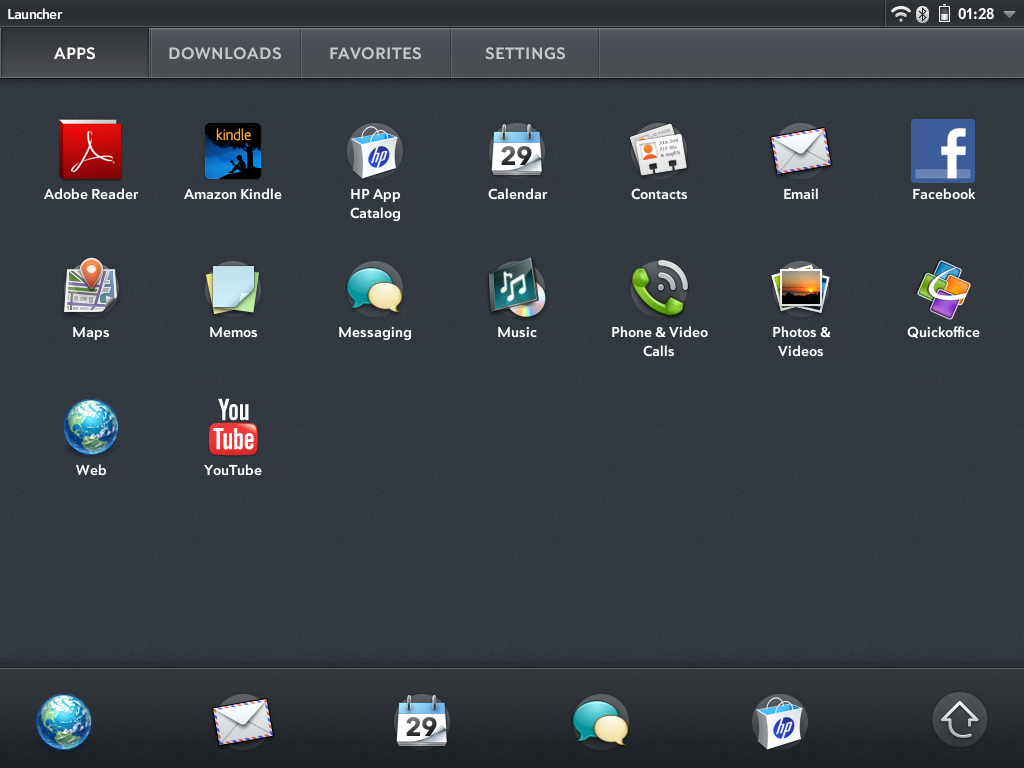Click the battery status icon
Viewport: 1024px width, 768px height.
coord(944,14)
